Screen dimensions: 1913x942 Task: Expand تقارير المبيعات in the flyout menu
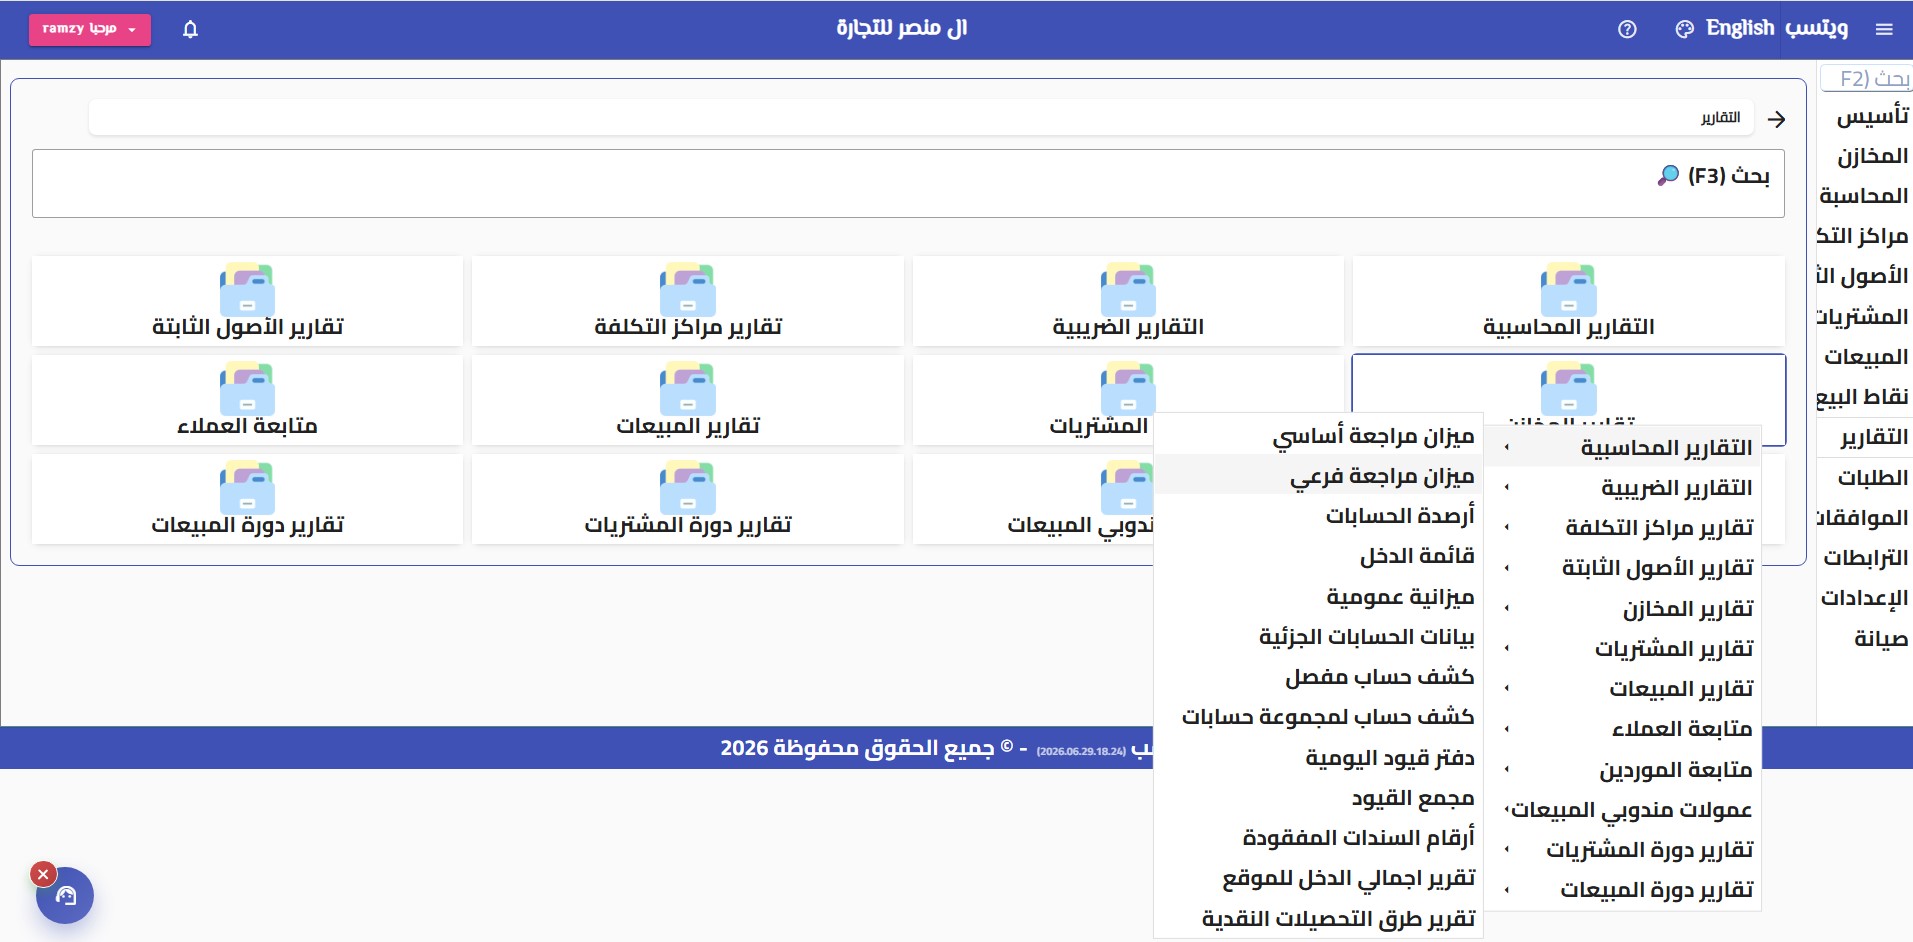(1622, 689)
